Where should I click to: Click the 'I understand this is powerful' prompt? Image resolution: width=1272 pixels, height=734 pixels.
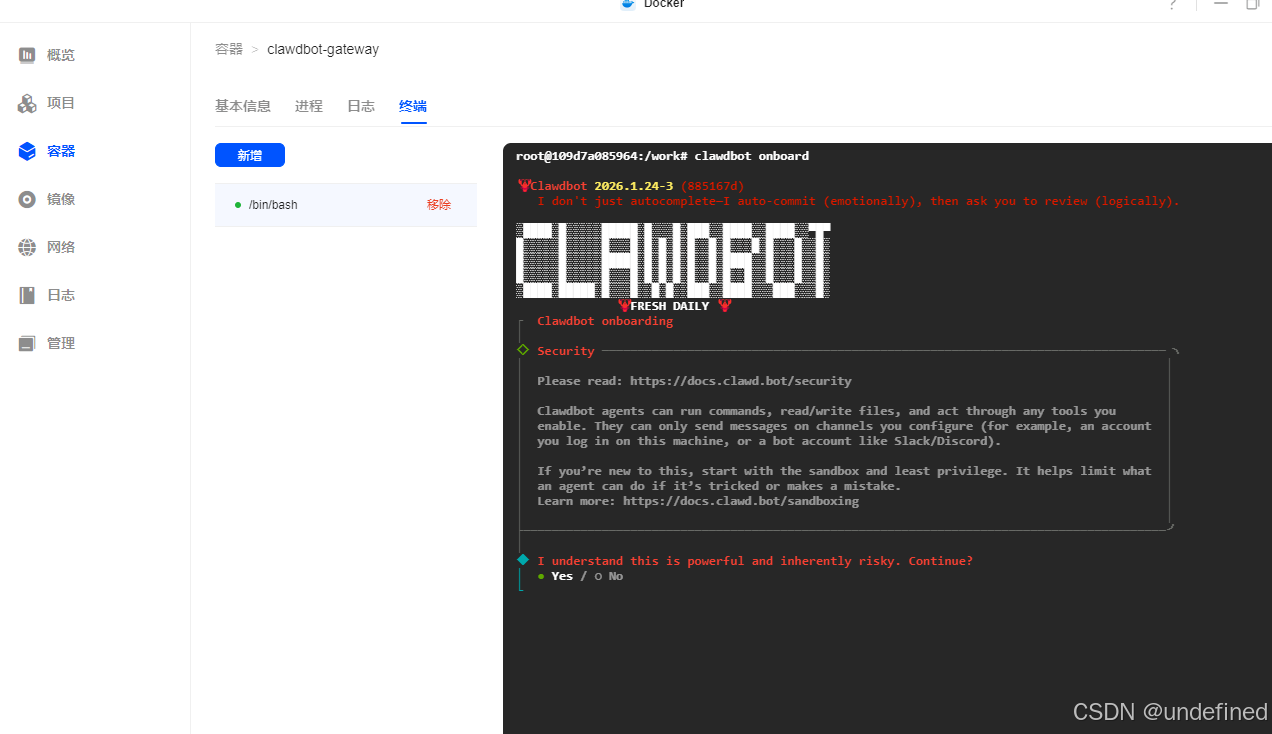point(755,561)
